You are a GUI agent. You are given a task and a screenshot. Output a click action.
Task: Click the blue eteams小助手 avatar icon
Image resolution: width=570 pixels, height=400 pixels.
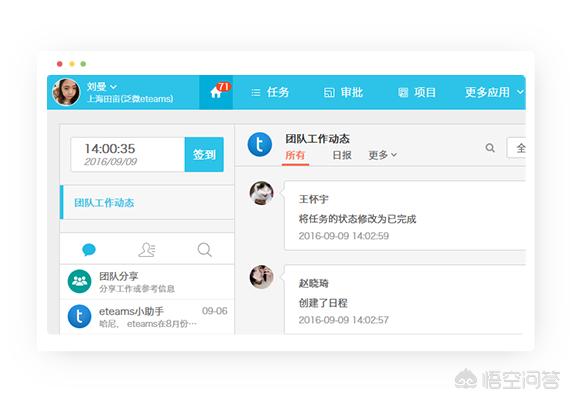79,316
